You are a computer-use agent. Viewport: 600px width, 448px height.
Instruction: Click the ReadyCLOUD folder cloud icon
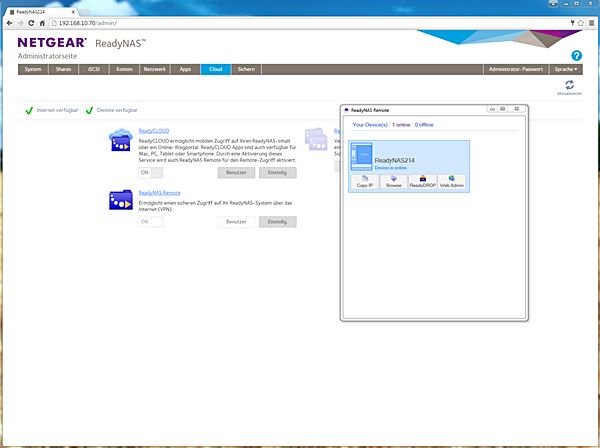click(121, 140)
